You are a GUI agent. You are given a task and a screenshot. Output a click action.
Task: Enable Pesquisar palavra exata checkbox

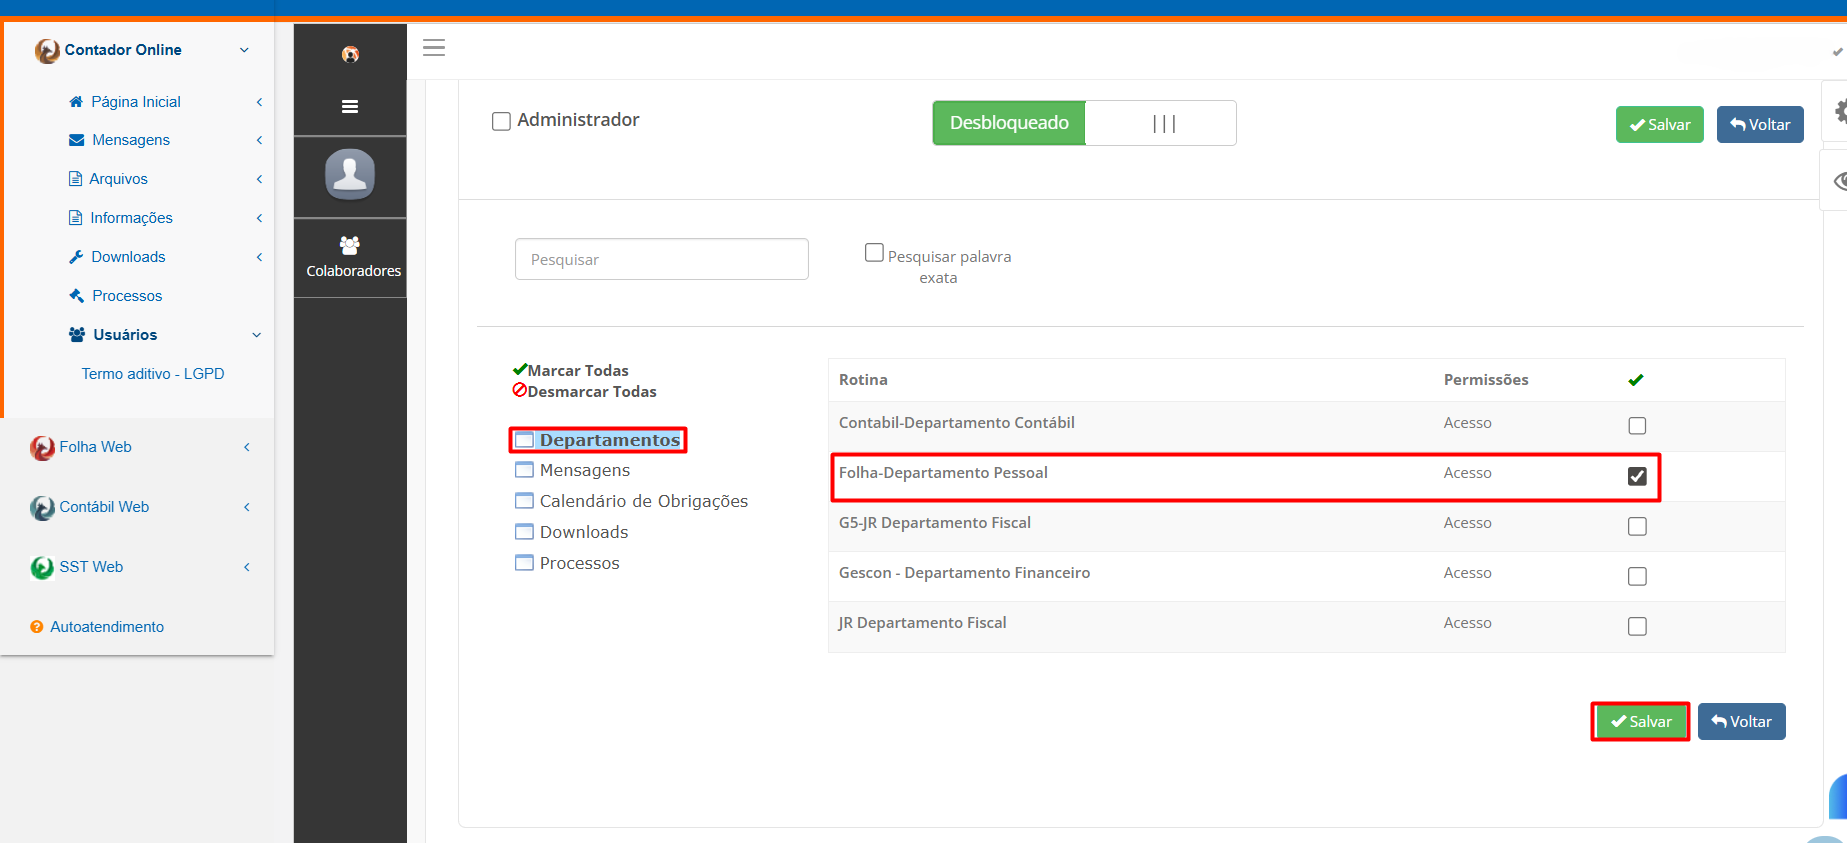874,253
